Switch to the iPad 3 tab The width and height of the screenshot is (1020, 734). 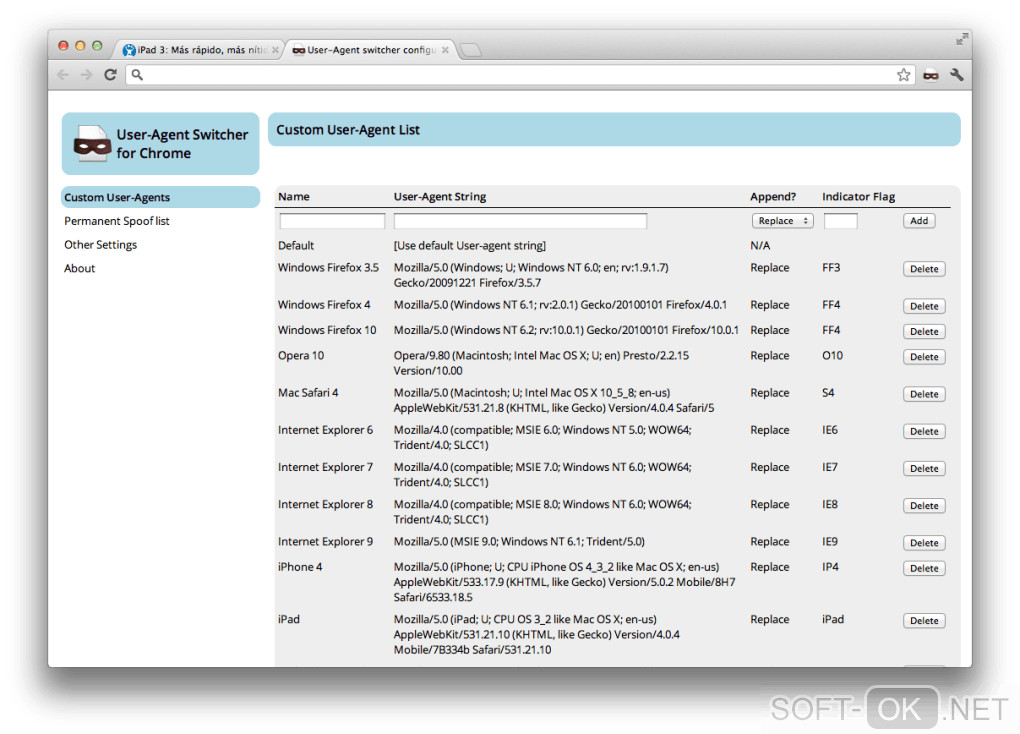click(200, 50)
